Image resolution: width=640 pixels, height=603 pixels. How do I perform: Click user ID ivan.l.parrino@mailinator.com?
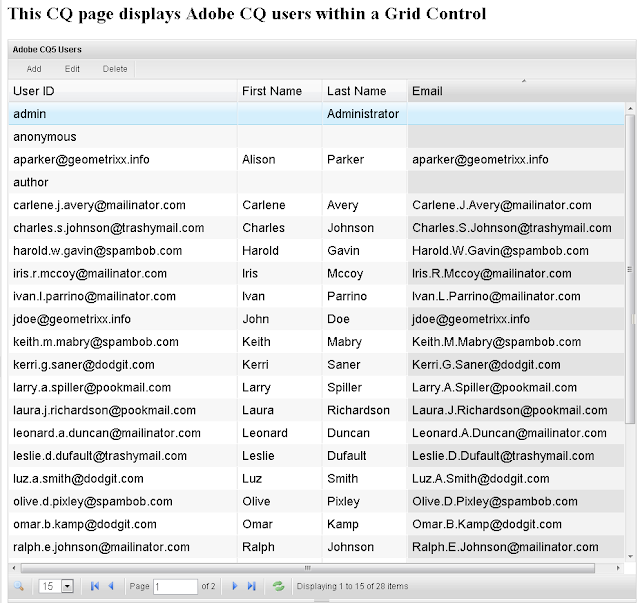pos(94,297)
